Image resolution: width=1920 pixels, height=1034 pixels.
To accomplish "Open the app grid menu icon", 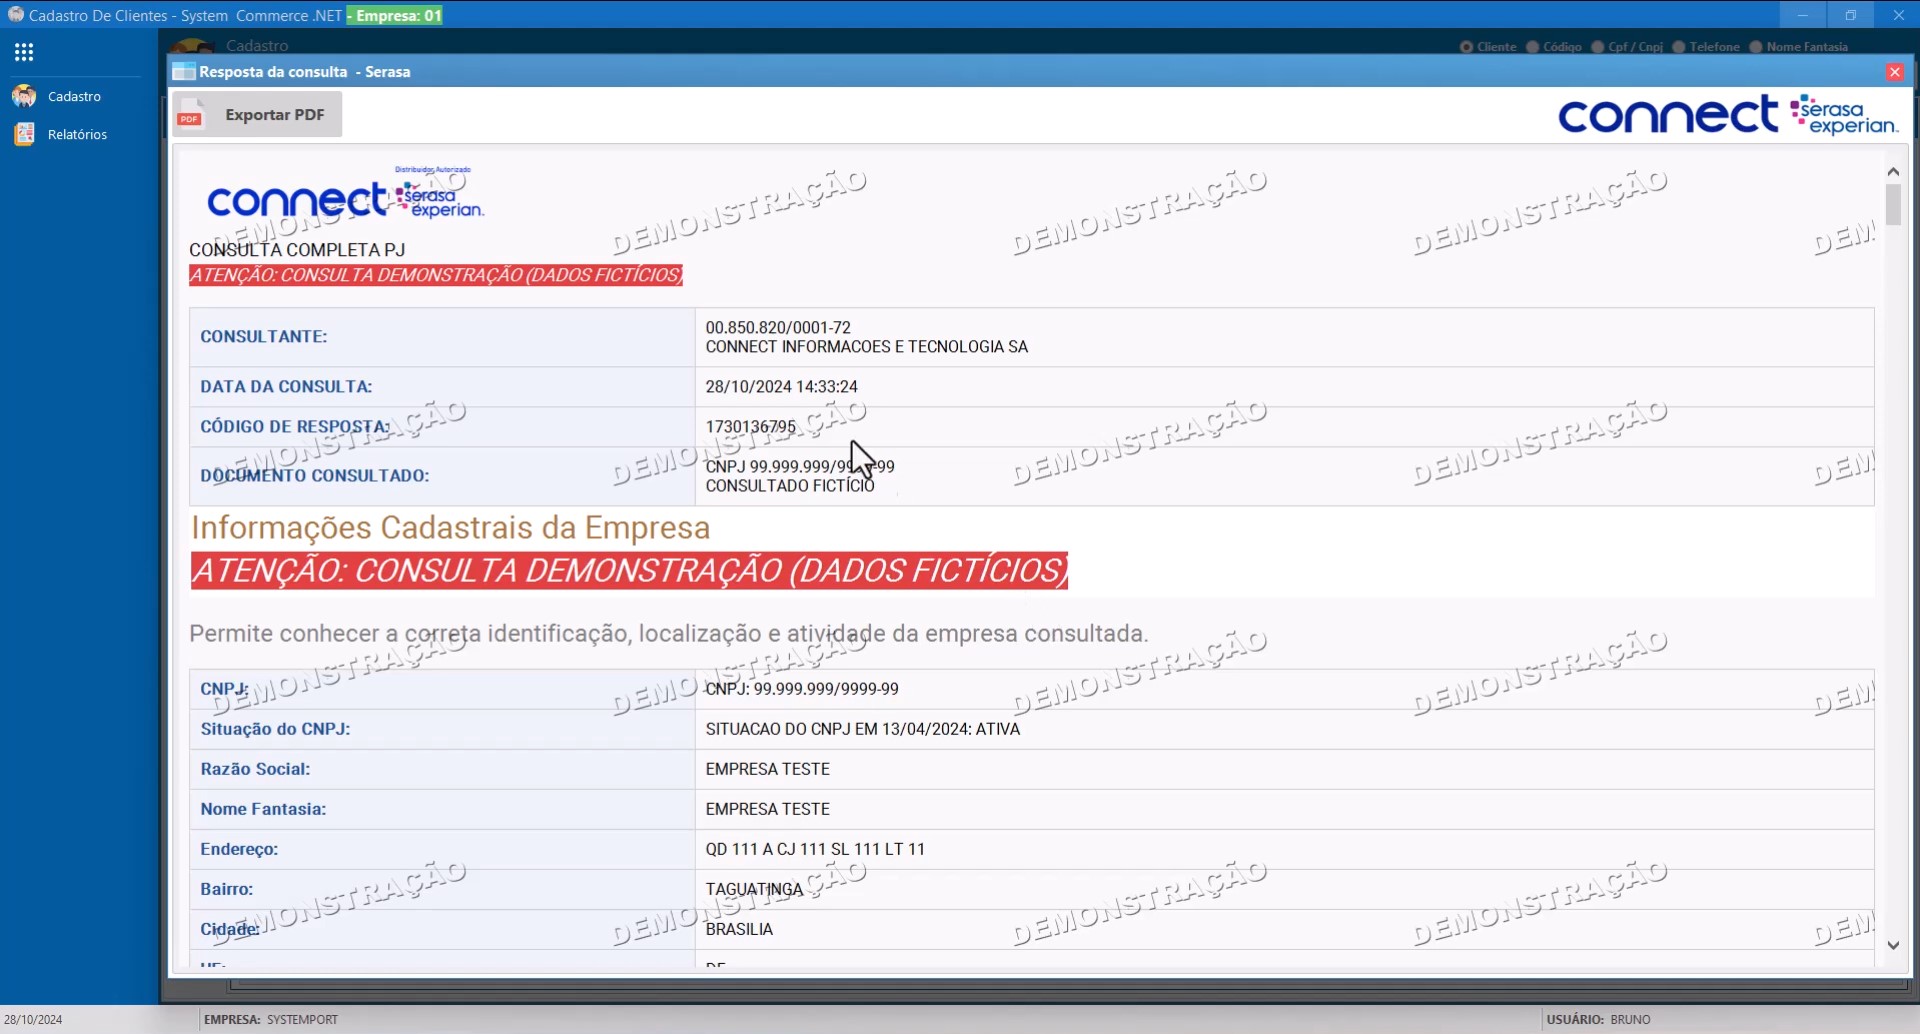I will 24,52.
